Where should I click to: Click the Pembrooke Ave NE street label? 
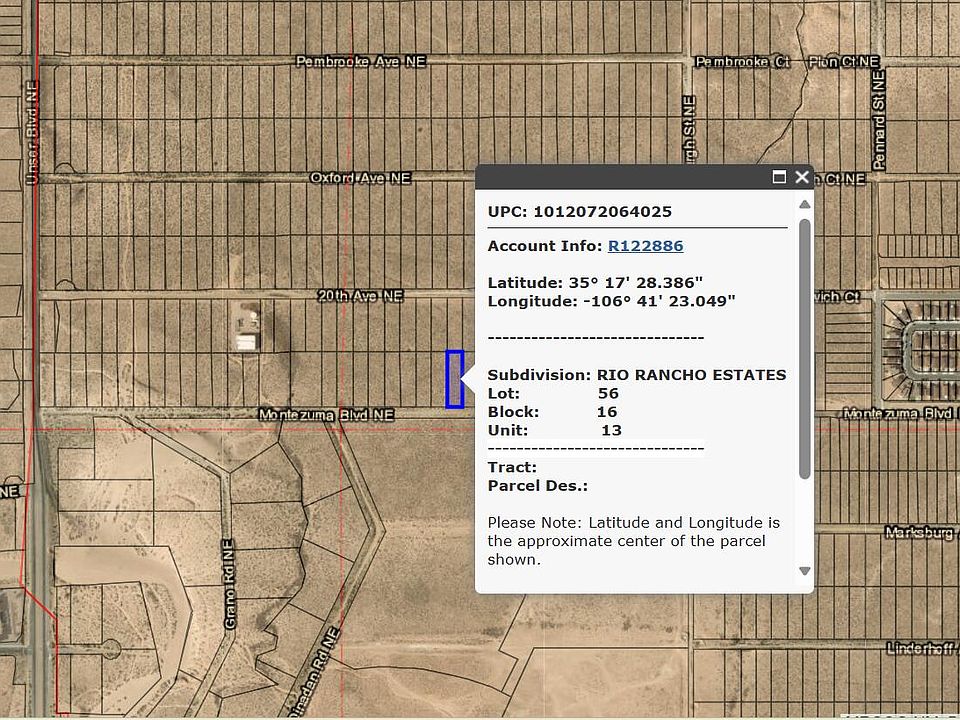coord(360,62)
